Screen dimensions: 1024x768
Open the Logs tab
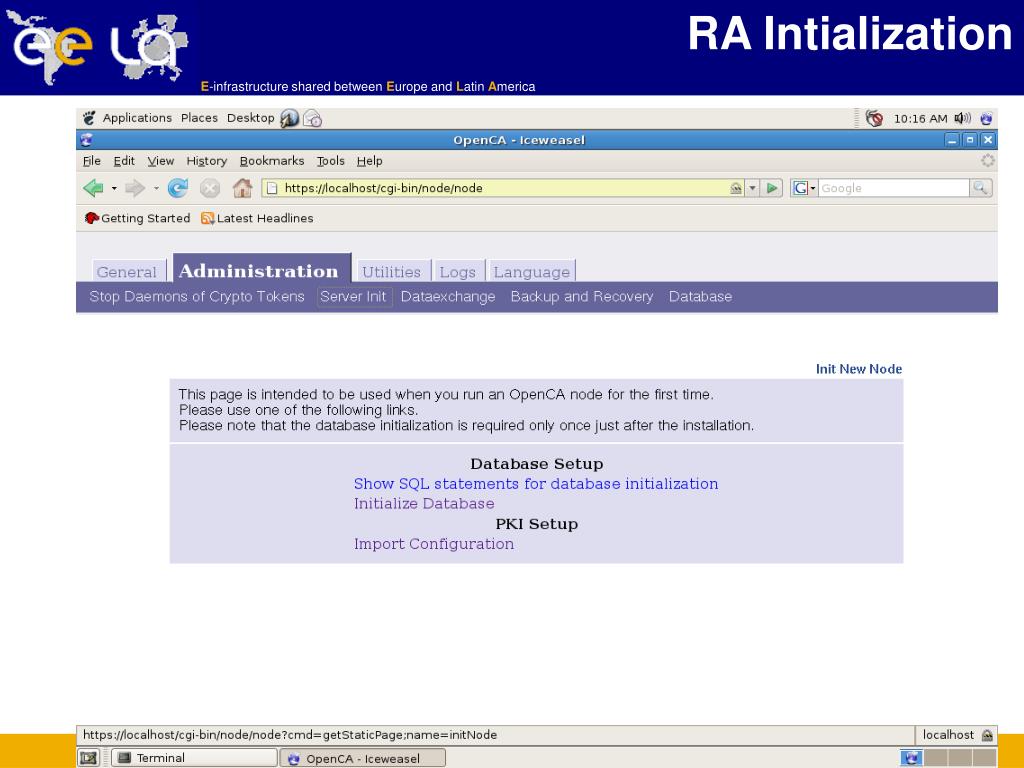(458, 272)
